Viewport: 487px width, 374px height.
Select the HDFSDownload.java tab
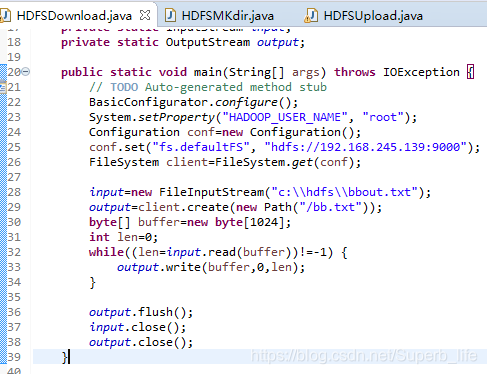pyautogui.click(x=74, y=16)
